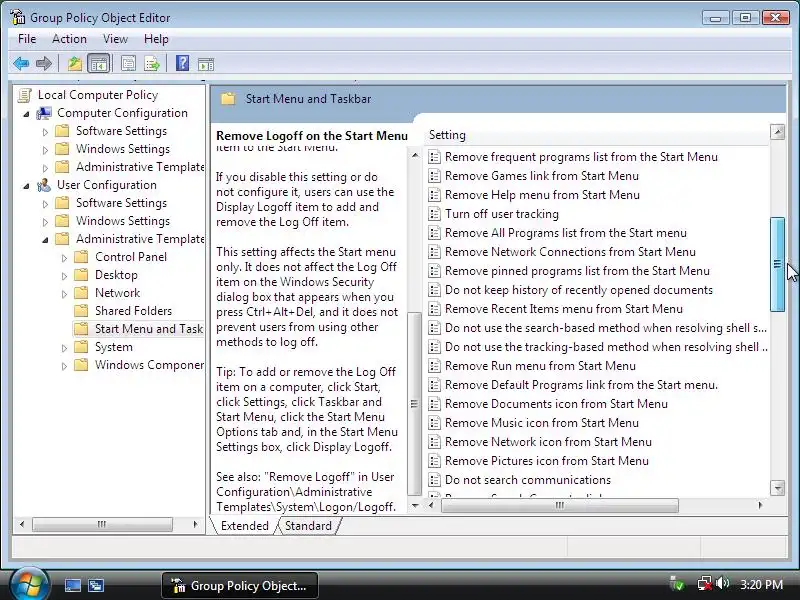Open the volume speaker tray icon
The height and width of the screenshot is (600, 800).
coord(722,583)
